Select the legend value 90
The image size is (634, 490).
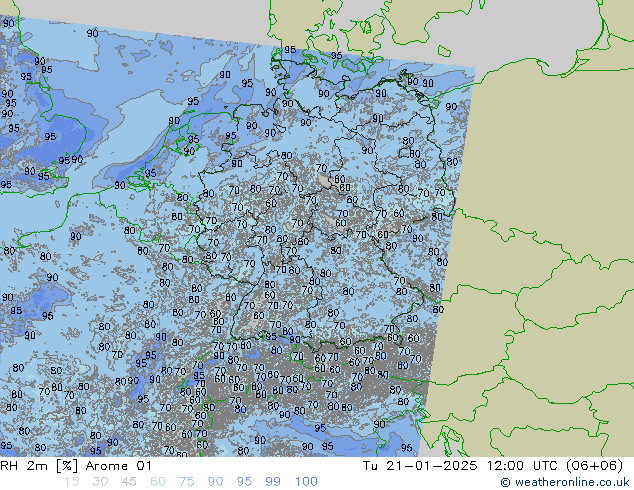(215, 482)
